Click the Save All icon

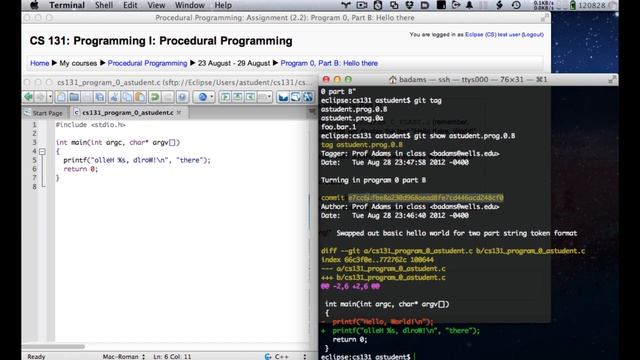coord(99,97)
